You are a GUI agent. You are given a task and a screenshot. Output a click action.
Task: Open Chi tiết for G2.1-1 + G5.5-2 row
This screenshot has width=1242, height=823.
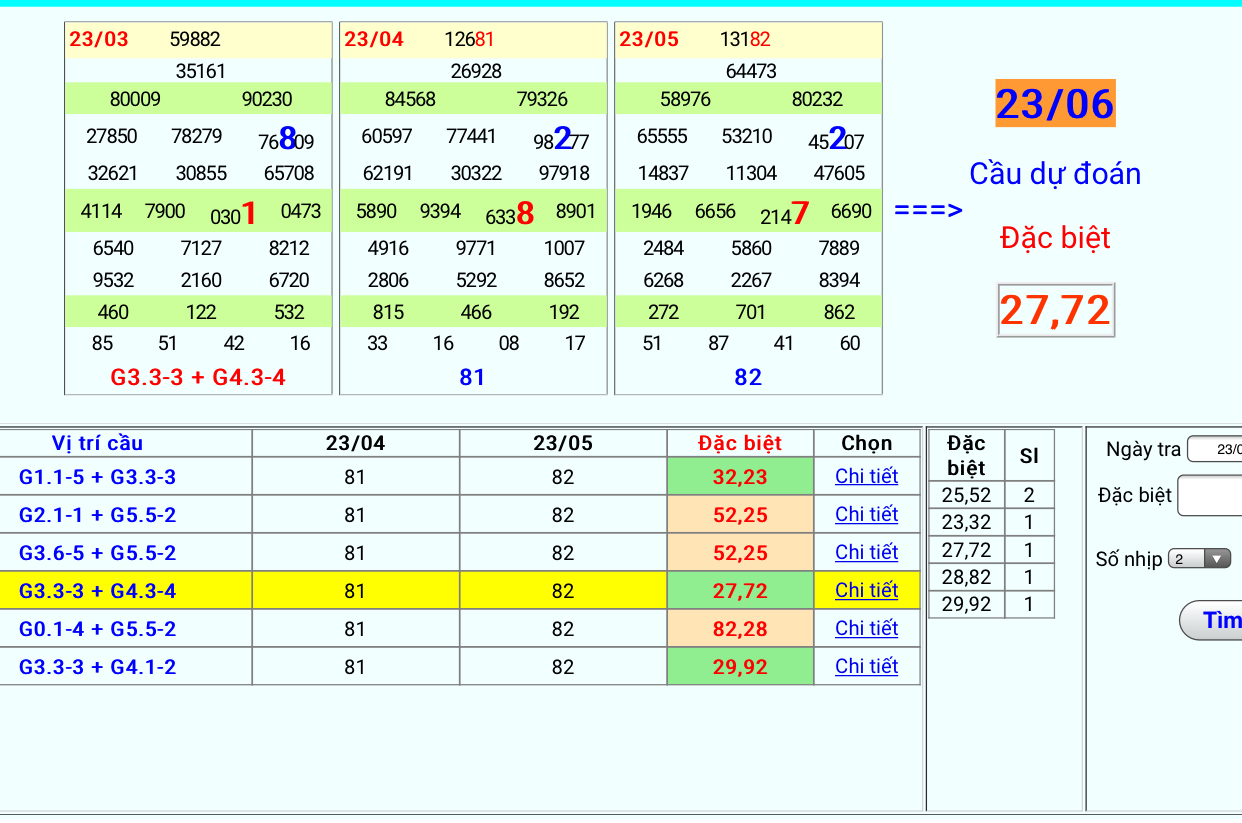(866, 515)
